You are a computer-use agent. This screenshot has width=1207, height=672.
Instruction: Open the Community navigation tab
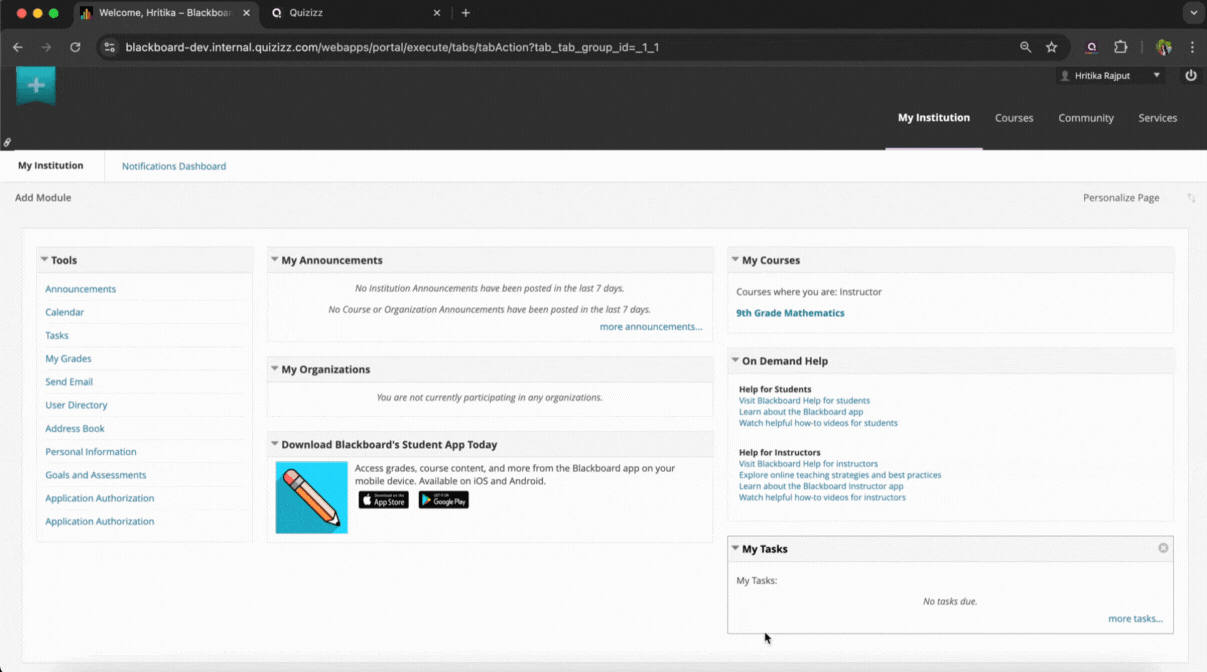(1086, 118)
